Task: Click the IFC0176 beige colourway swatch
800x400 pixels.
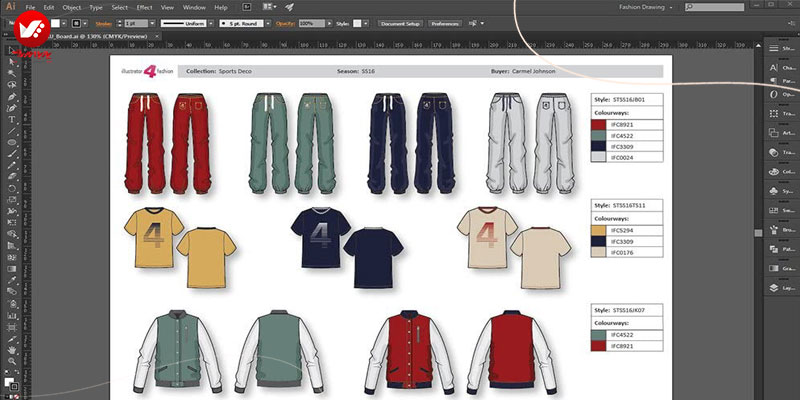Action: tap(598, 253)
